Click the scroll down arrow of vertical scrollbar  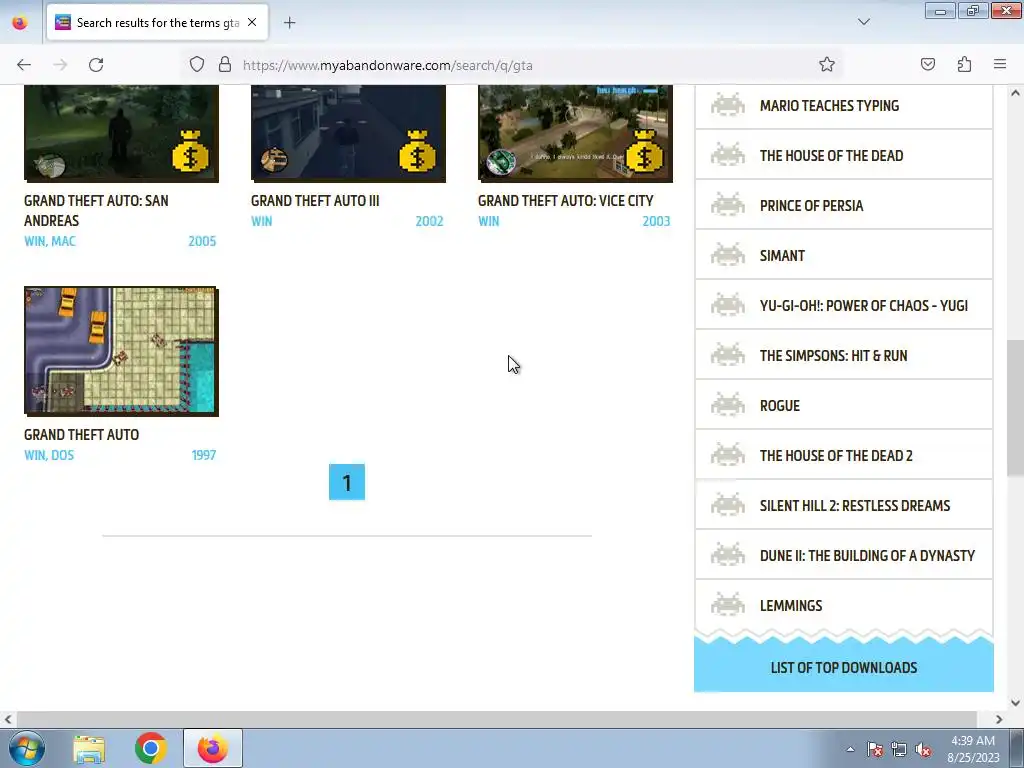1015,703
